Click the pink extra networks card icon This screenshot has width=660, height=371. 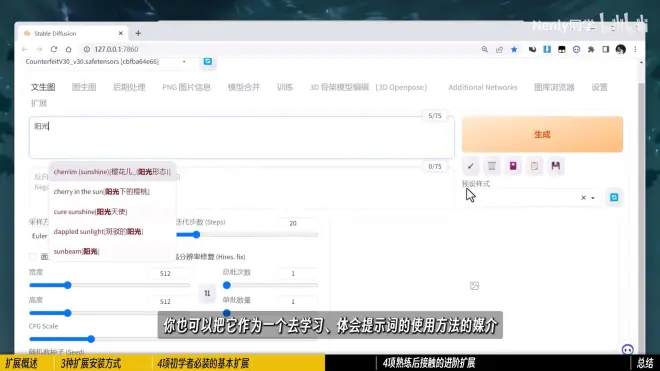point(513,166)
